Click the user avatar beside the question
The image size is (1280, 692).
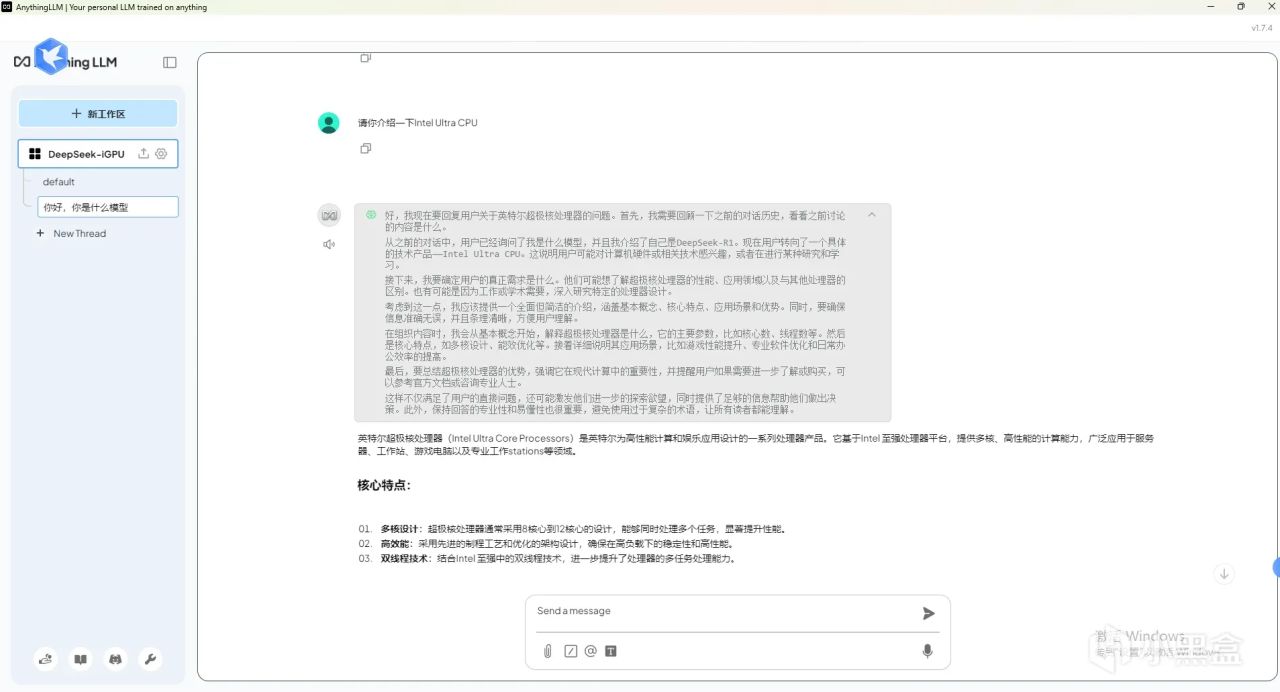tap(329, 123)
